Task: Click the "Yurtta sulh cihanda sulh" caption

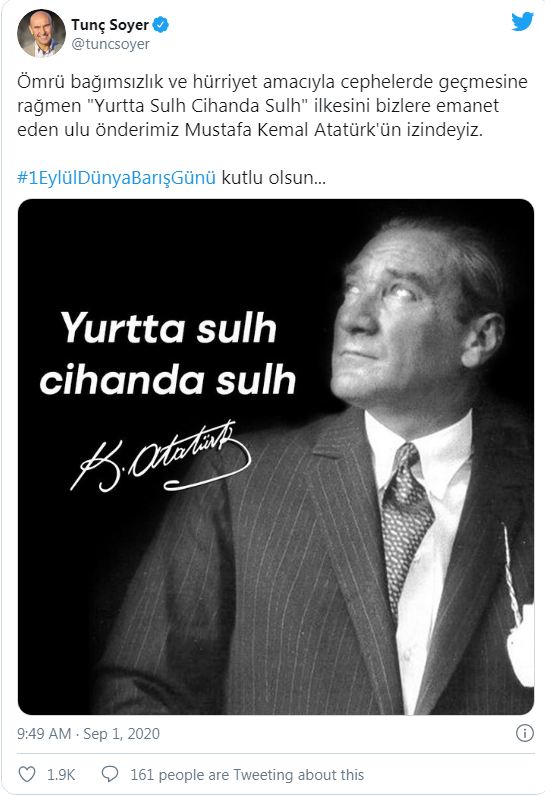Action: tap(168, 353)
